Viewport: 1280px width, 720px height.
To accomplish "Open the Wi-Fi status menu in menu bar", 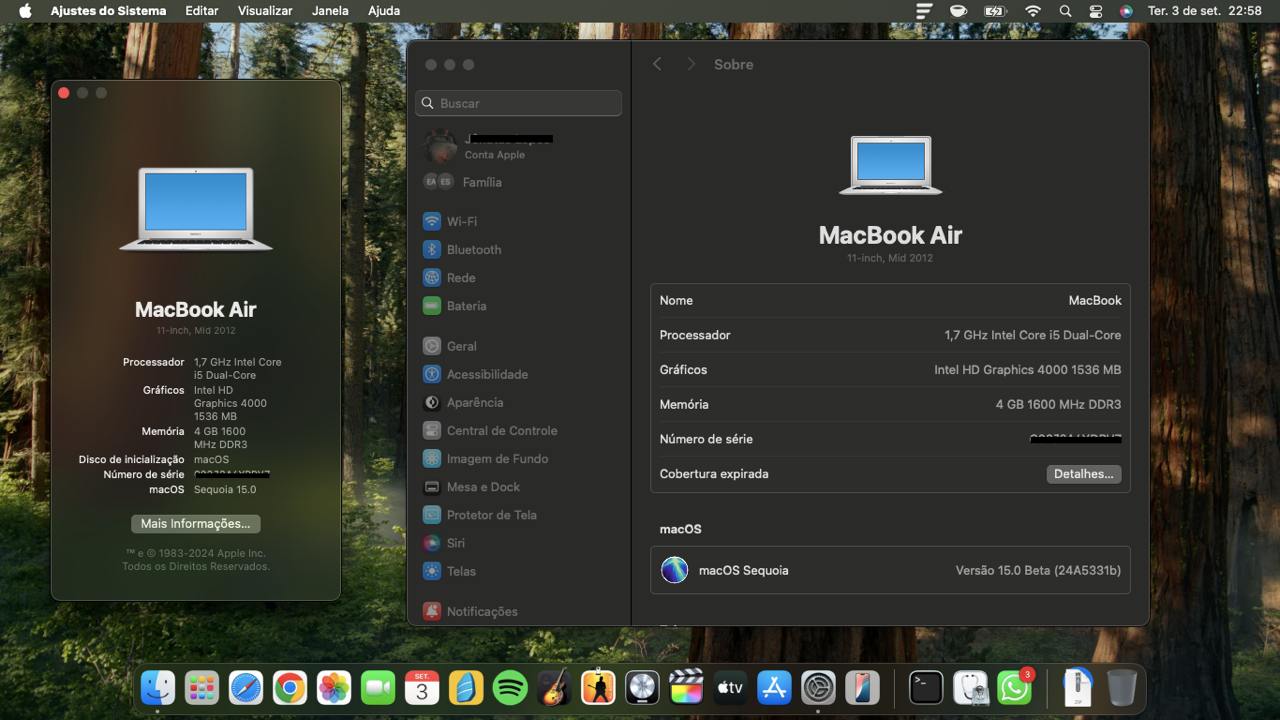I will 1033,11.
